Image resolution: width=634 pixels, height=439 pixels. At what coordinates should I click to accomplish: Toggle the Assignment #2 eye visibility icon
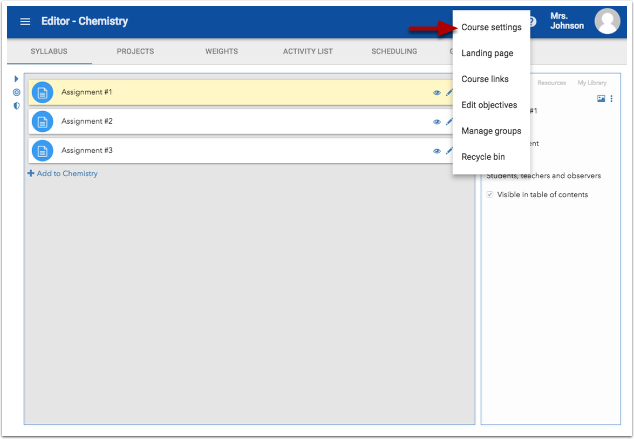[437, 122]
